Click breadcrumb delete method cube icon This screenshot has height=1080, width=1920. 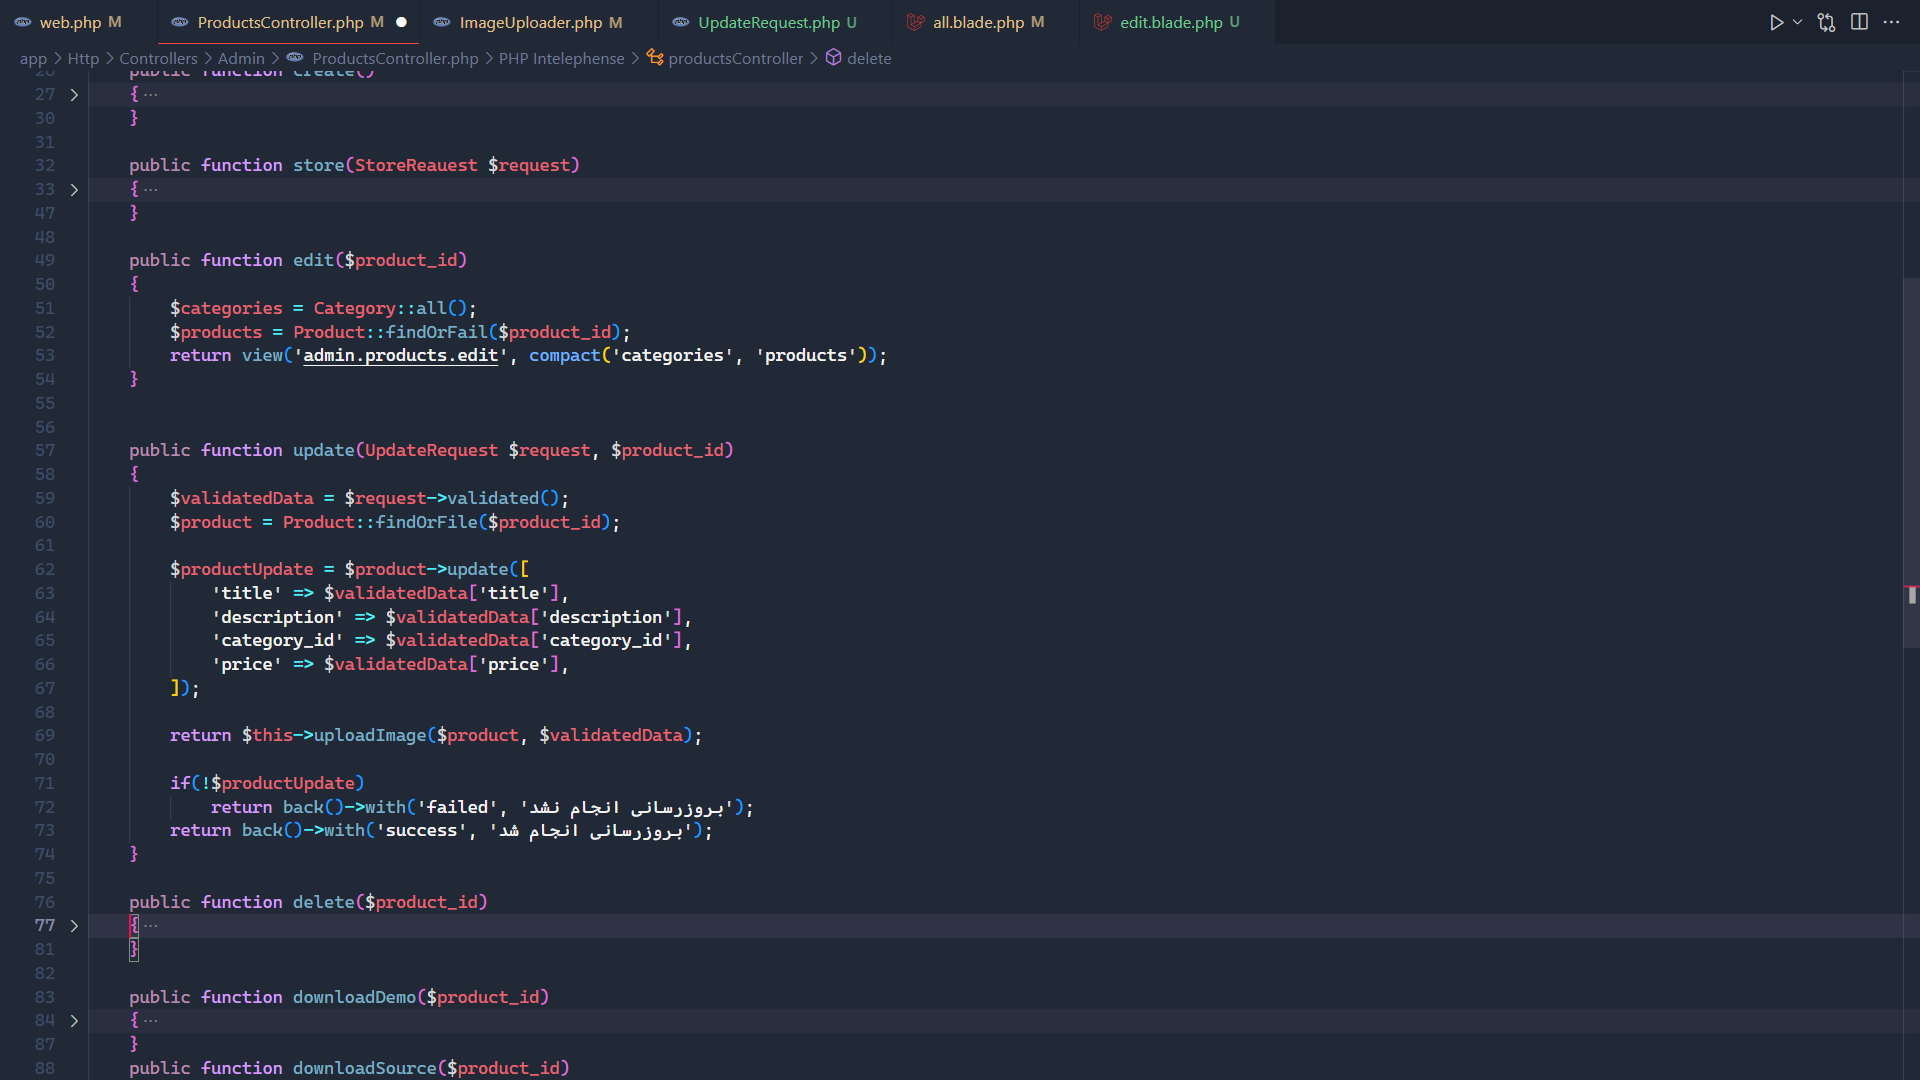(x=833, y=58)
